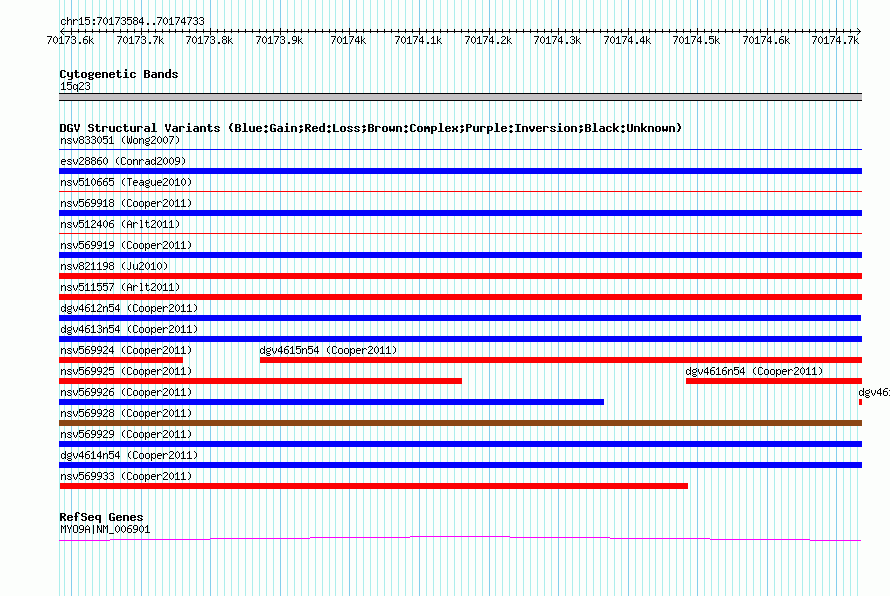Select the gray 15q23 cytogenetic band bar
This screenshot has height=596, width=890.
[460, 97]
